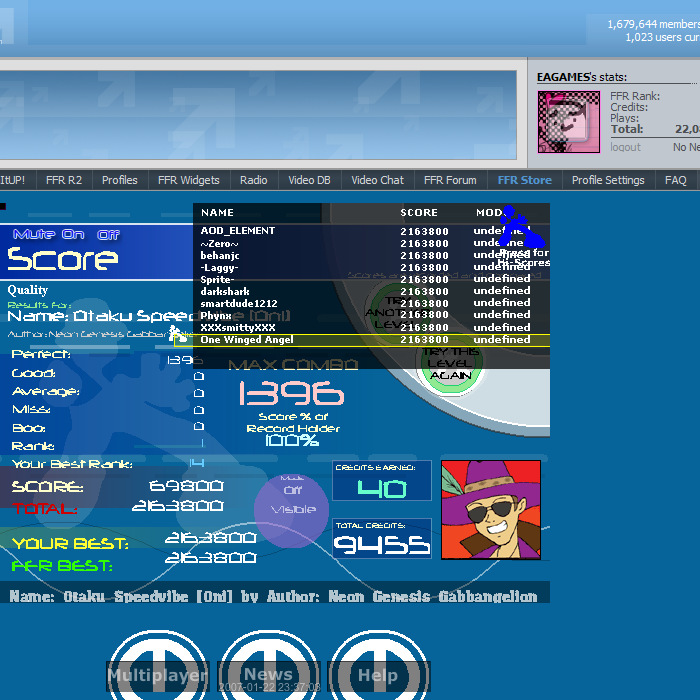
Task: Click the blue Hi-Scores runner icon
Action: 520,229
